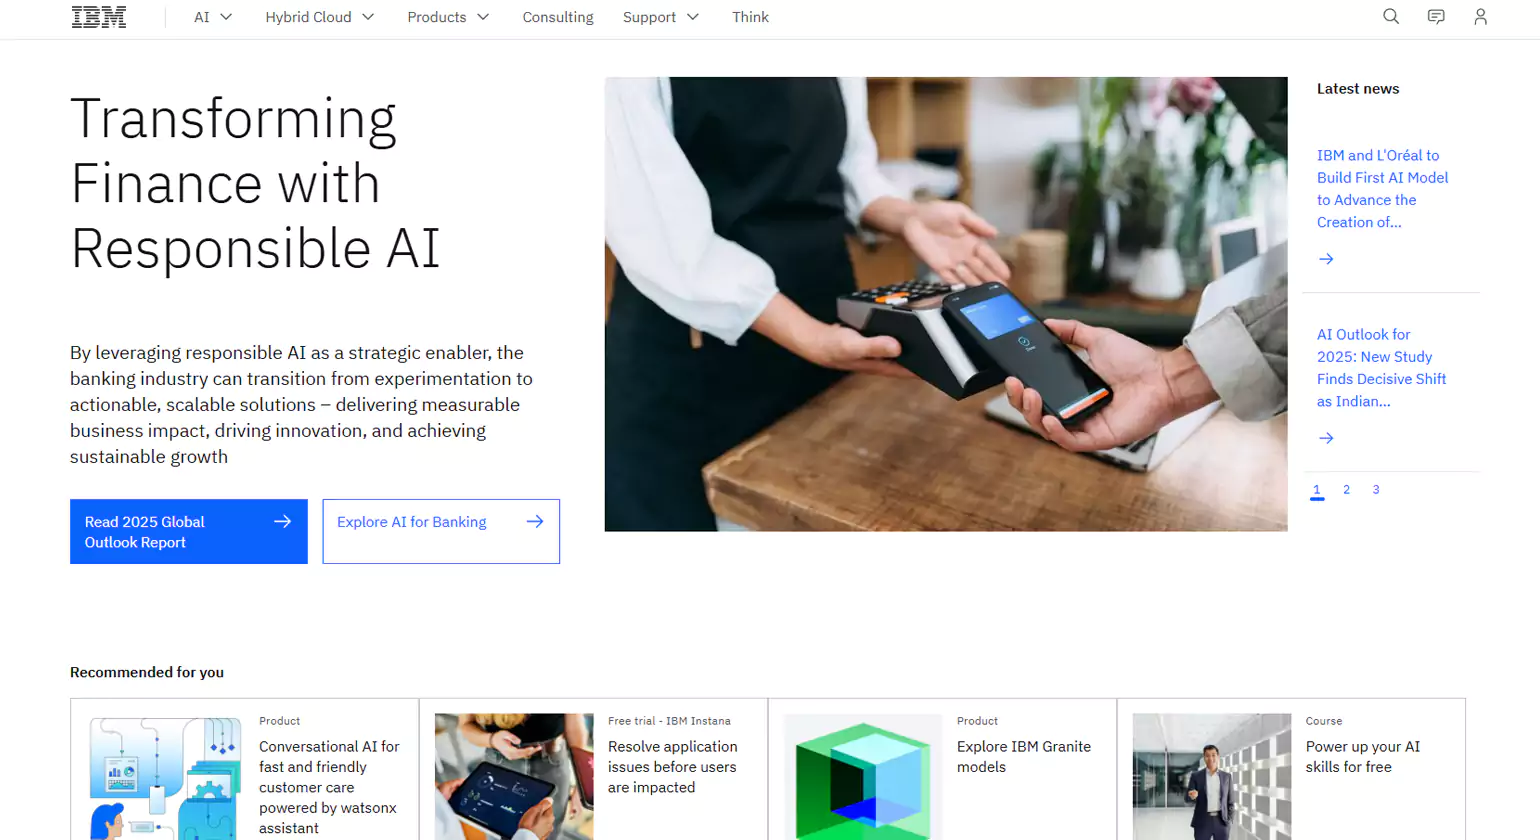Open the chat bubble icon in header

1436,17
